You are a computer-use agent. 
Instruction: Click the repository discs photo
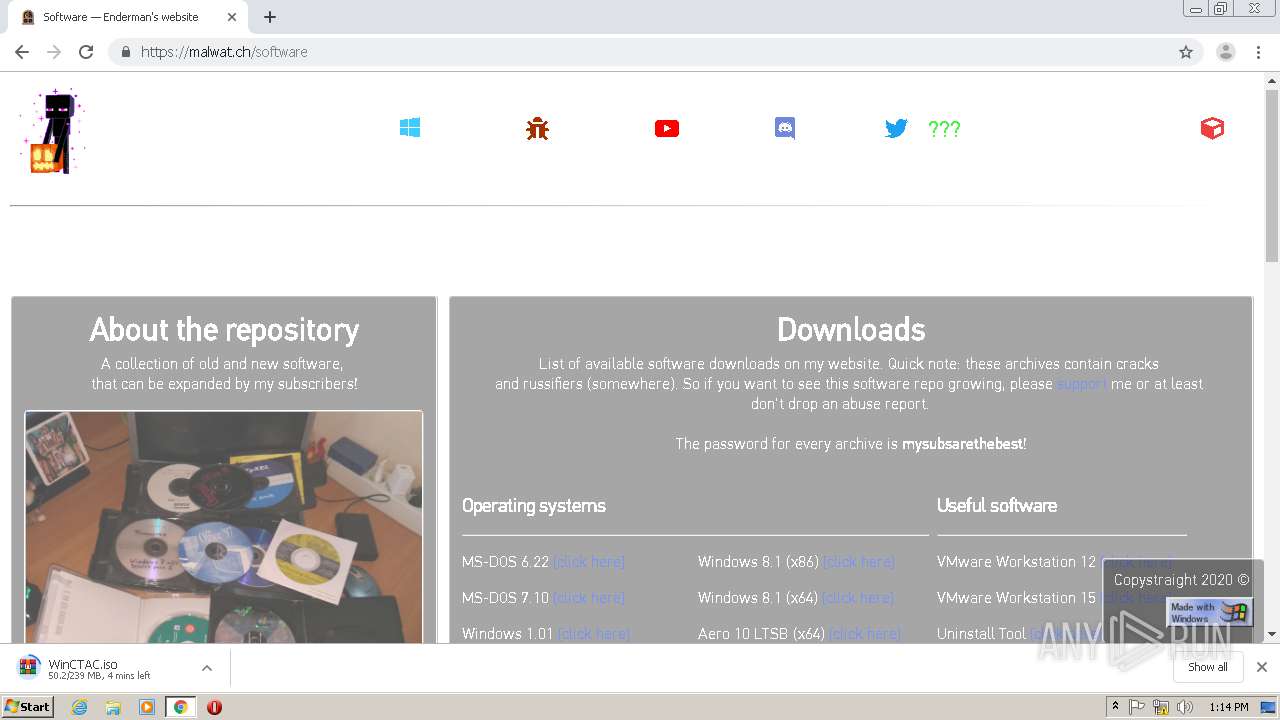(x=224, y=527)
